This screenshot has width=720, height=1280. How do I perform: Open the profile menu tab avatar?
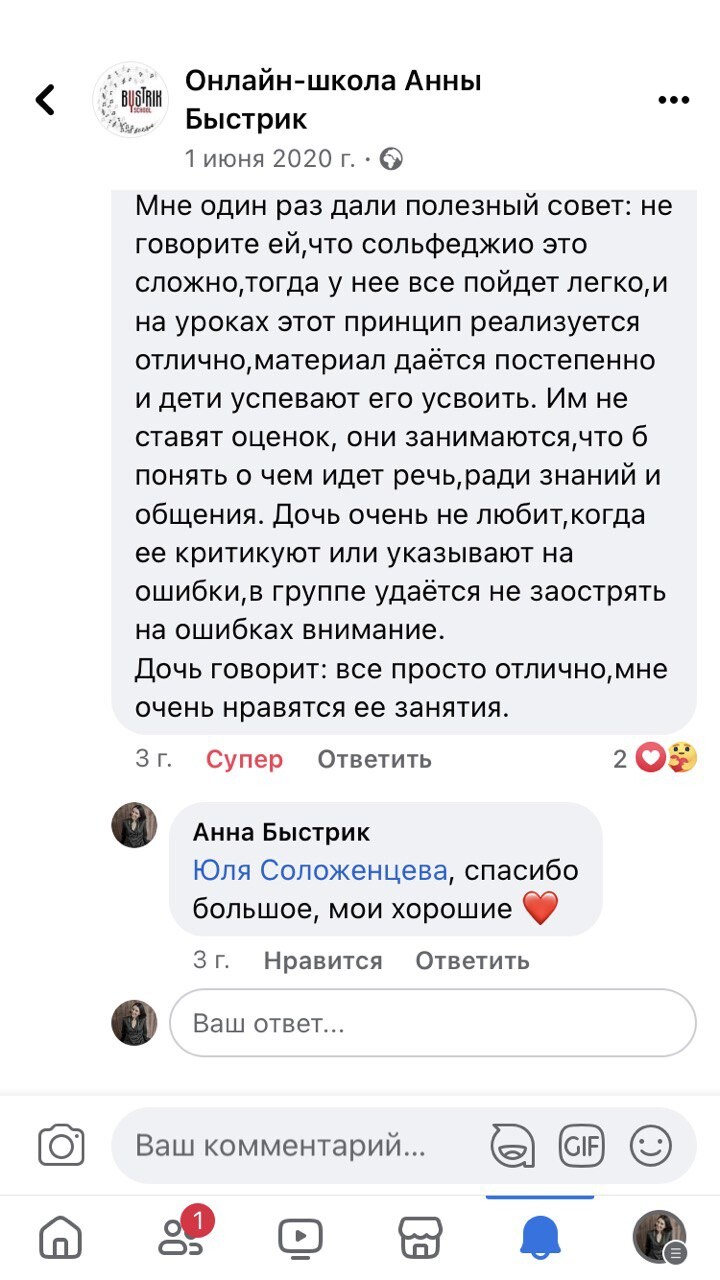tap(659, 1238)
